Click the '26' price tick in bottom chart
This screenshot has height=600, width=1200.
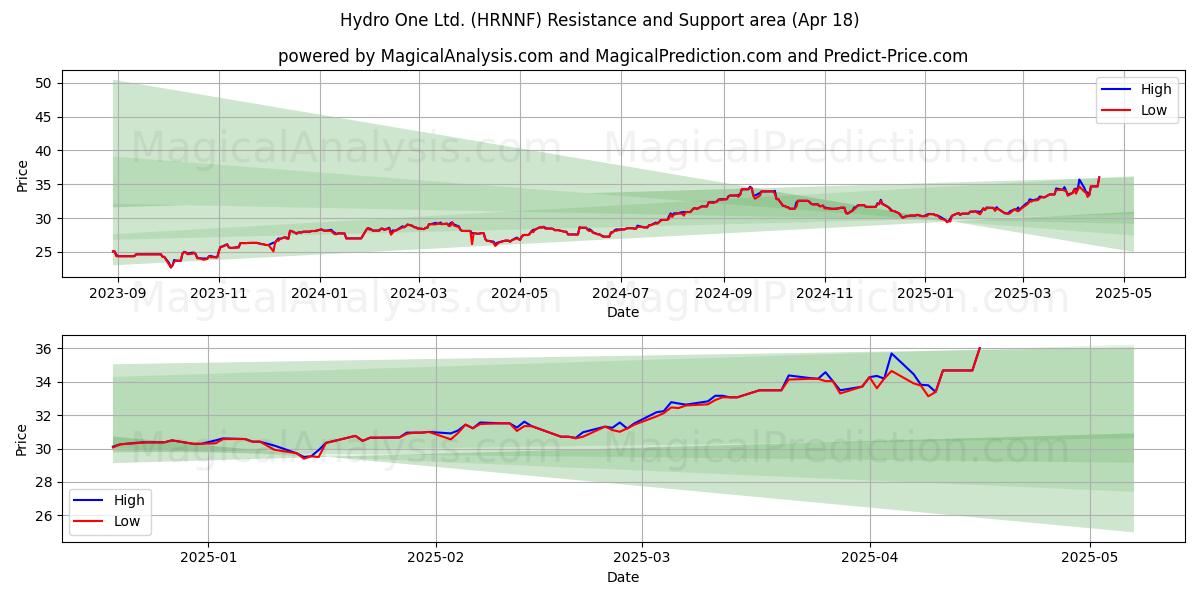pyautogui.click(x=45, y=516)
